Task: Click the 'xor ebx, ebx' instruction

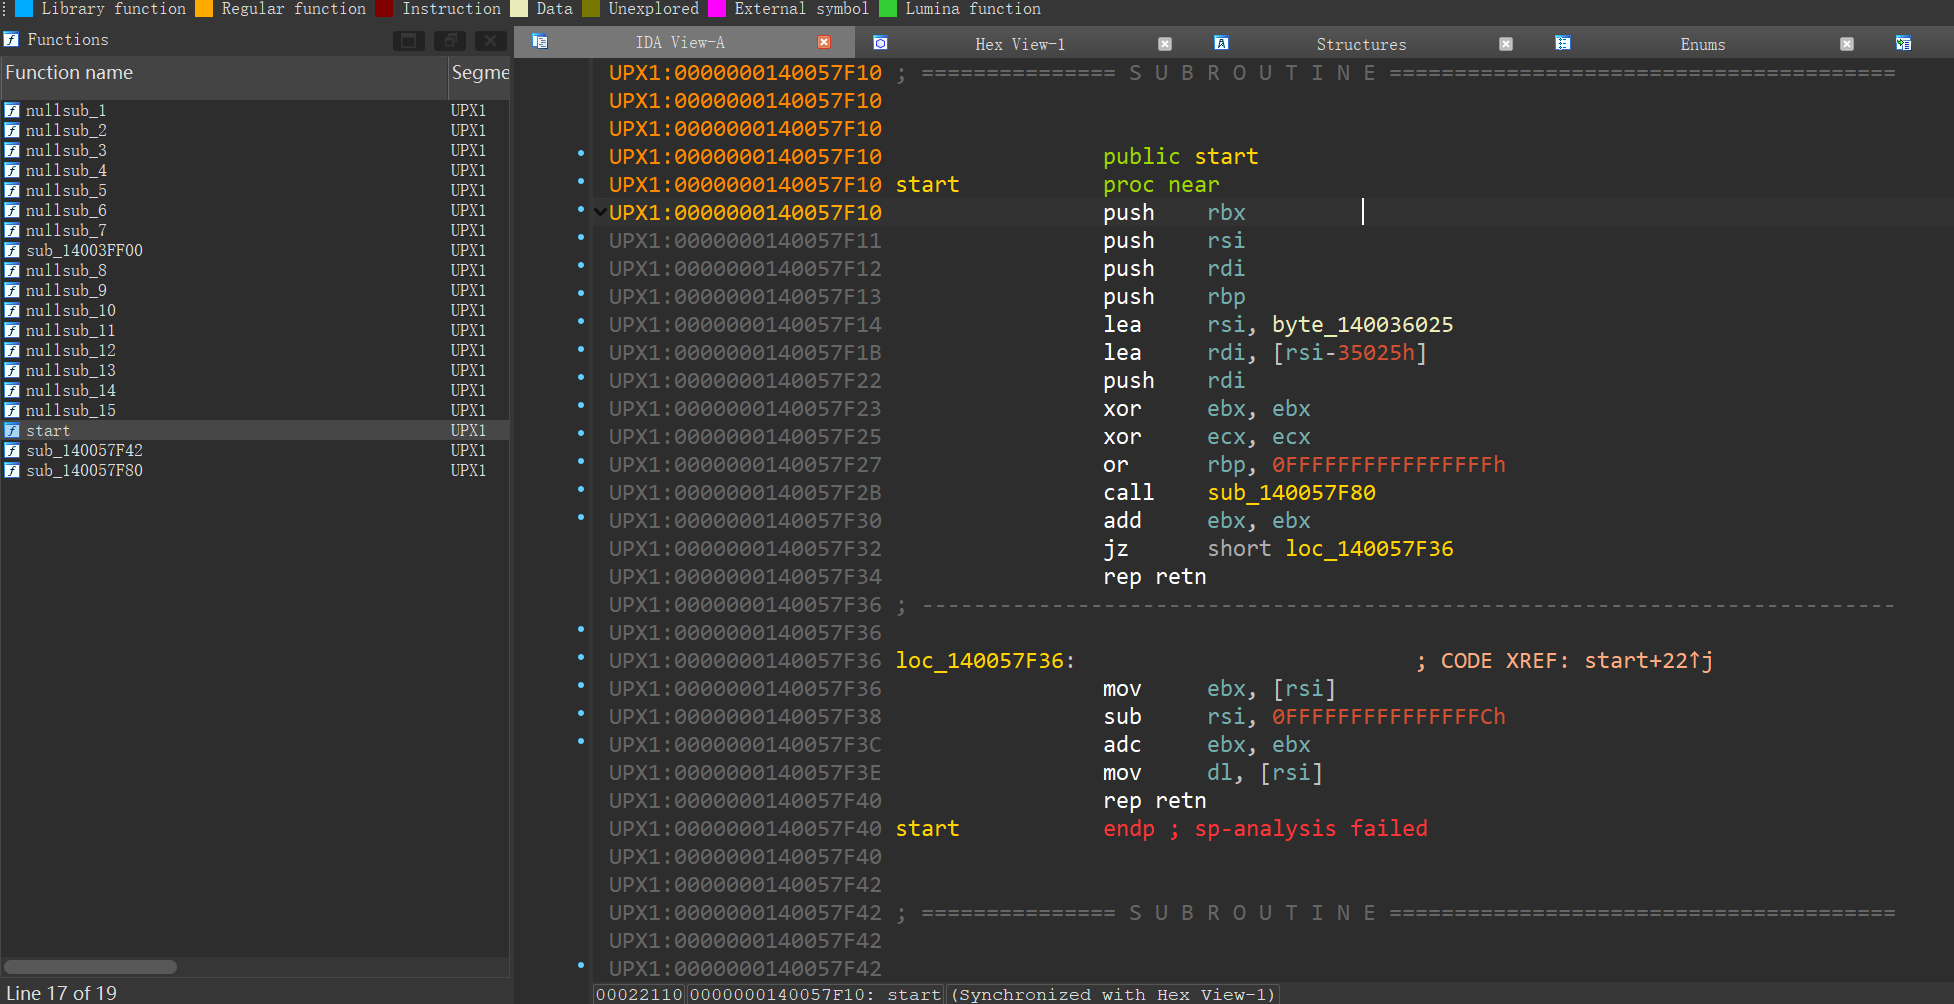Action: point(1206,409)
